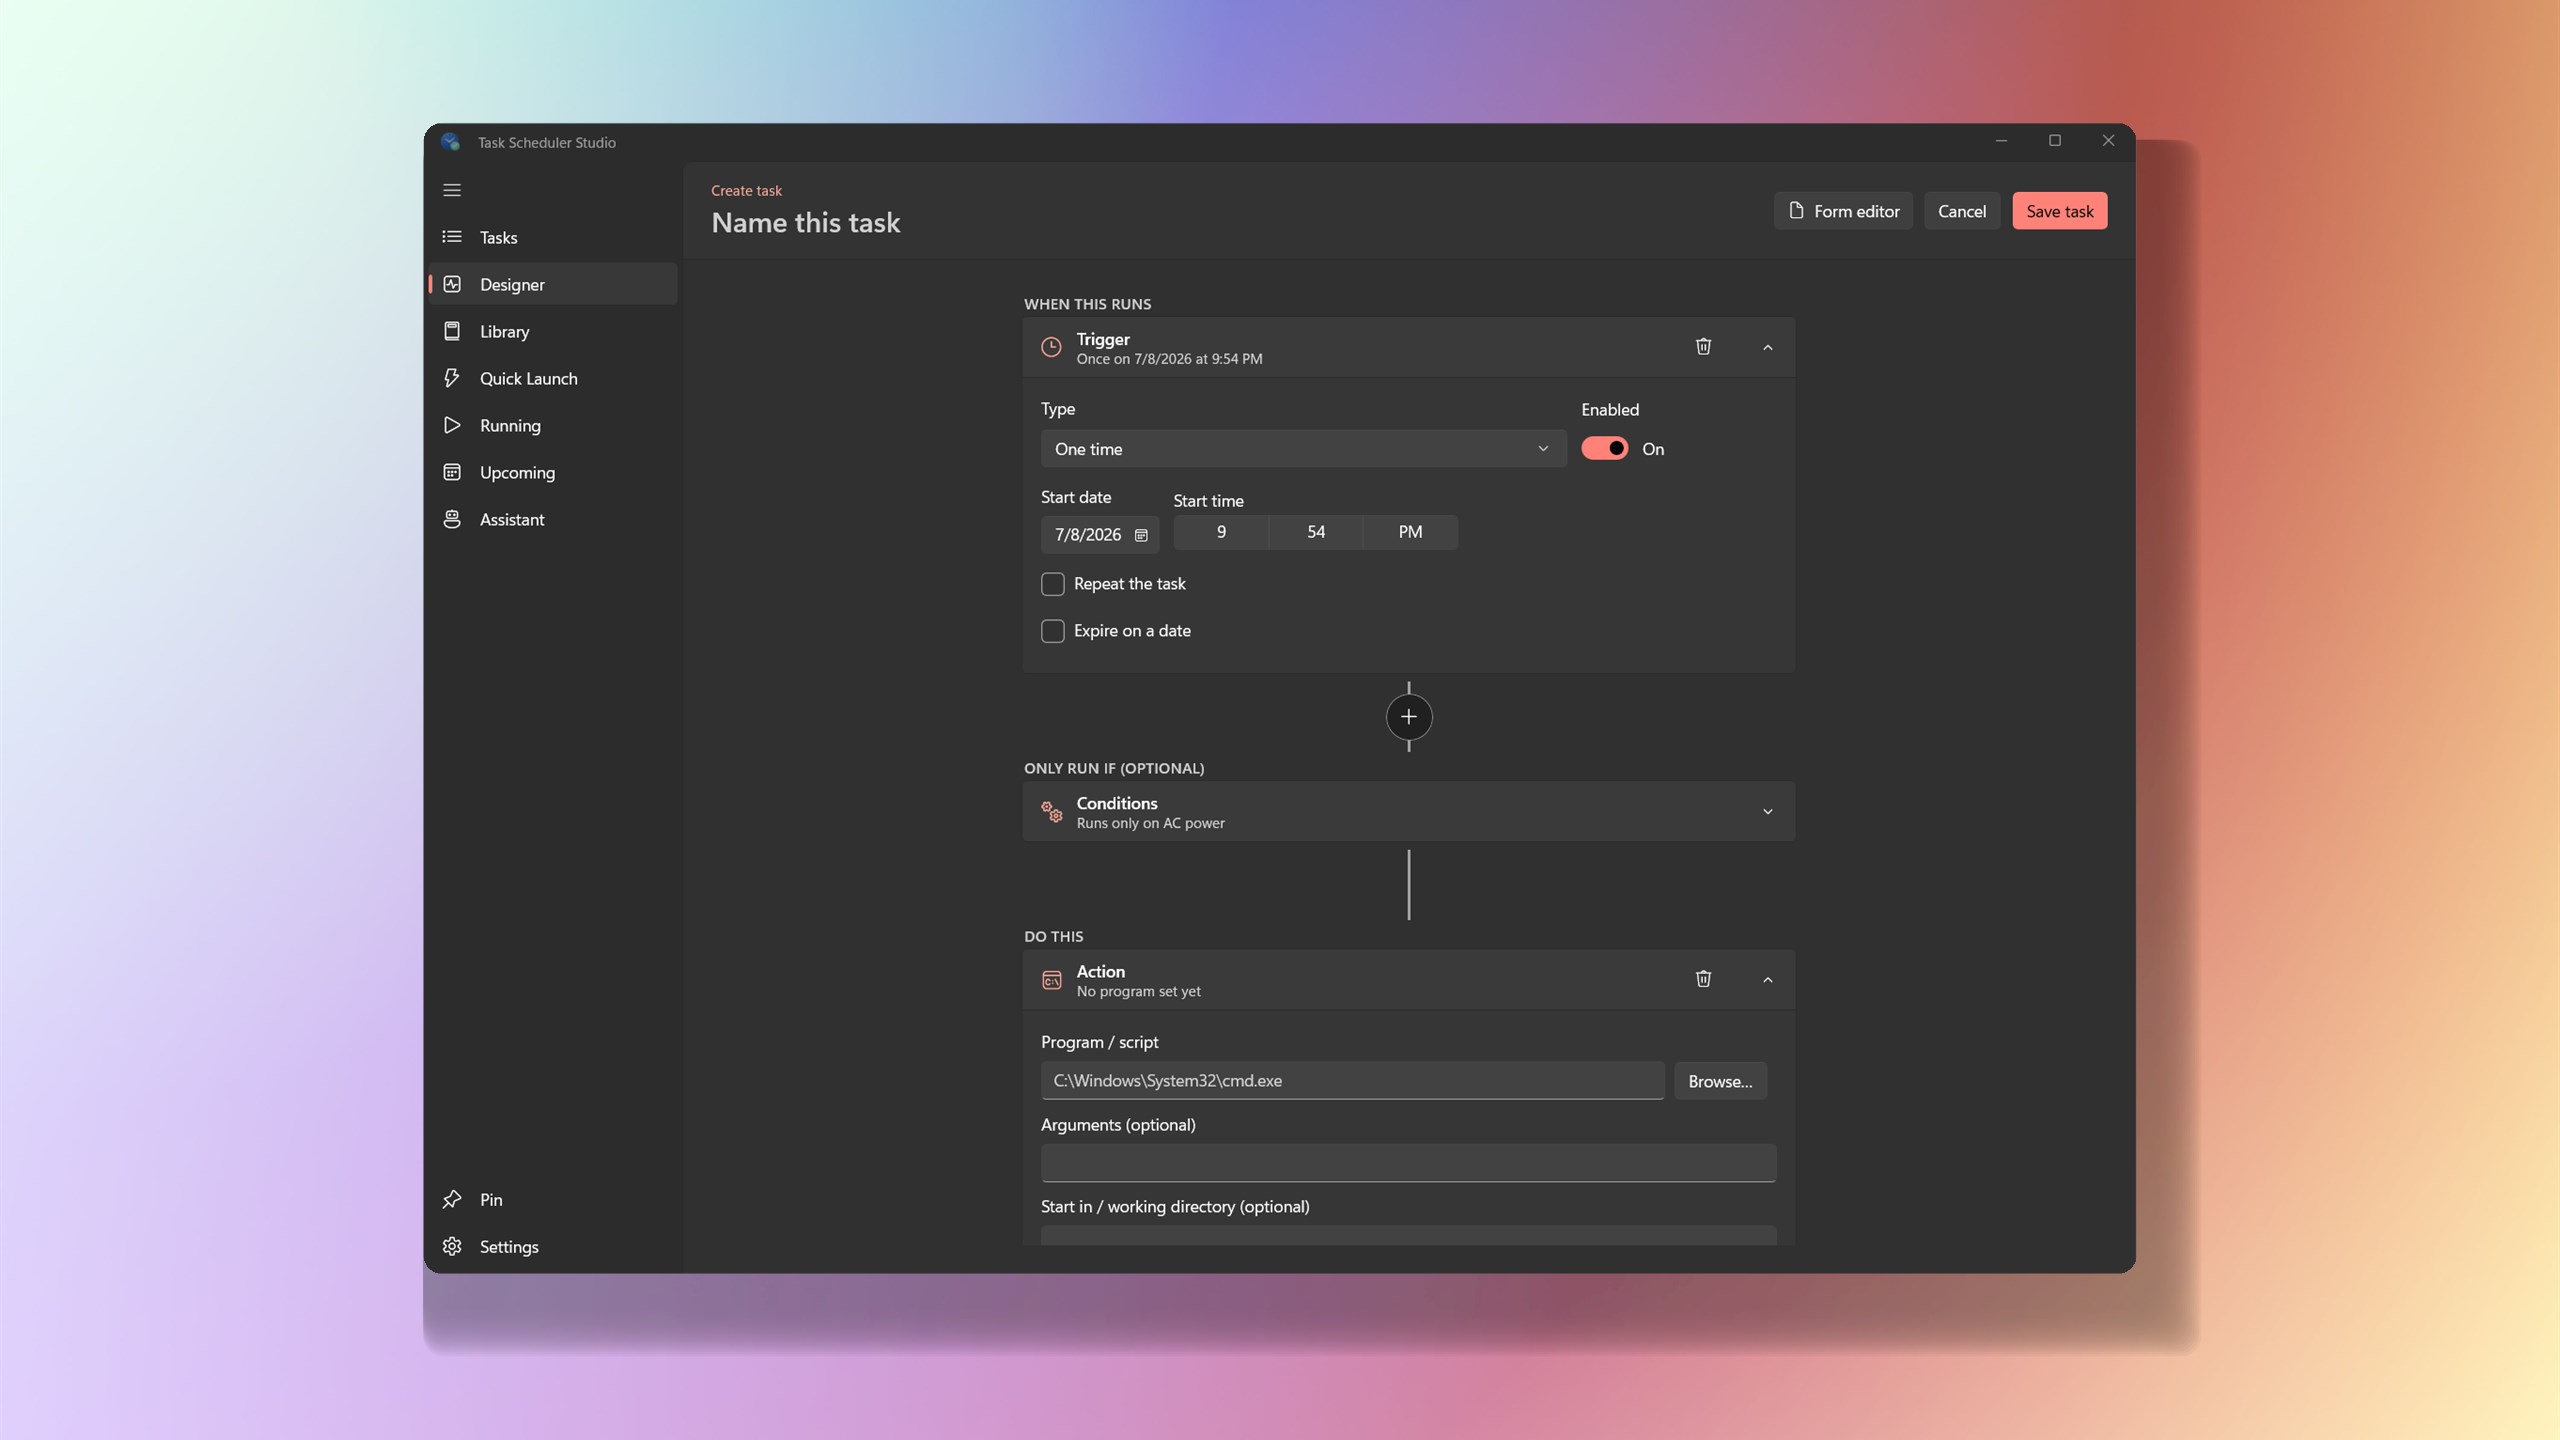Open the hamburger navigation menu
The height and width of the screenshot is (1440, 2560).
[x=452, y=190]
